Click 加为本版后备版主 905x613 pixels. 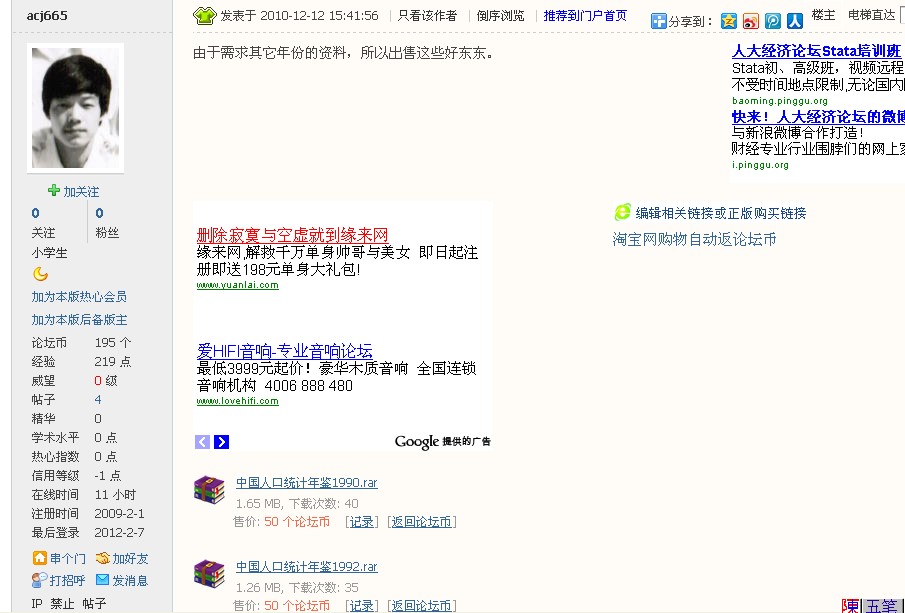click(79, 320)
